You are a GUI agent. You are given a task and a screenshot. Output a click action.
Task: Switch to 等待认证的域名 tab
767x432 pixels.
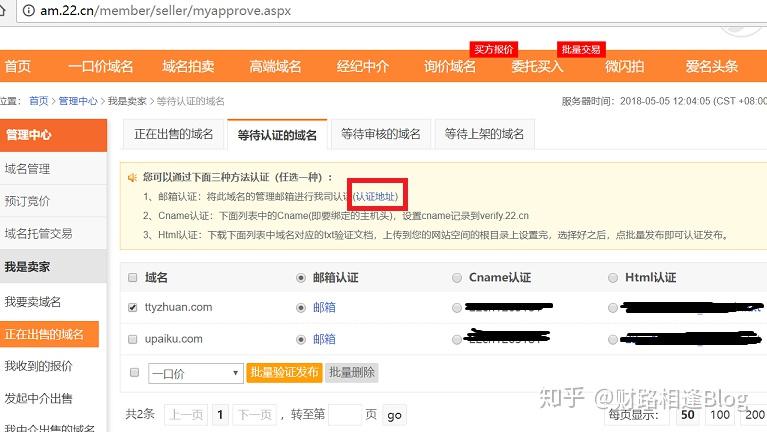[x=277, y=135]
